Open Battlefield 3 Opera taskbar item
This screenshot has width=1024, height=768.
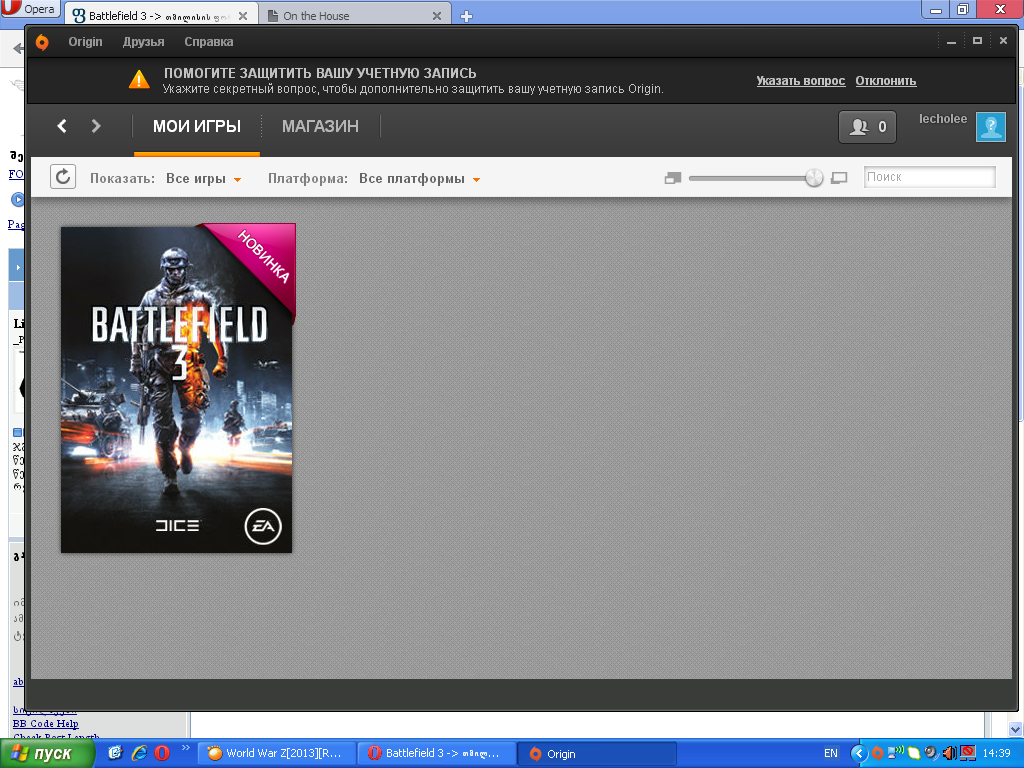tap(437, 754)
